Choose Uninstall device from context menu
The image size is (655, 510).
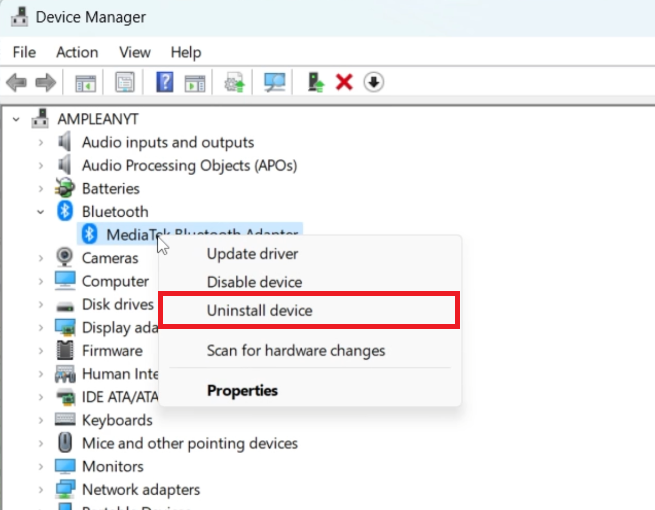pyautogui.click(x=260, y=311)
